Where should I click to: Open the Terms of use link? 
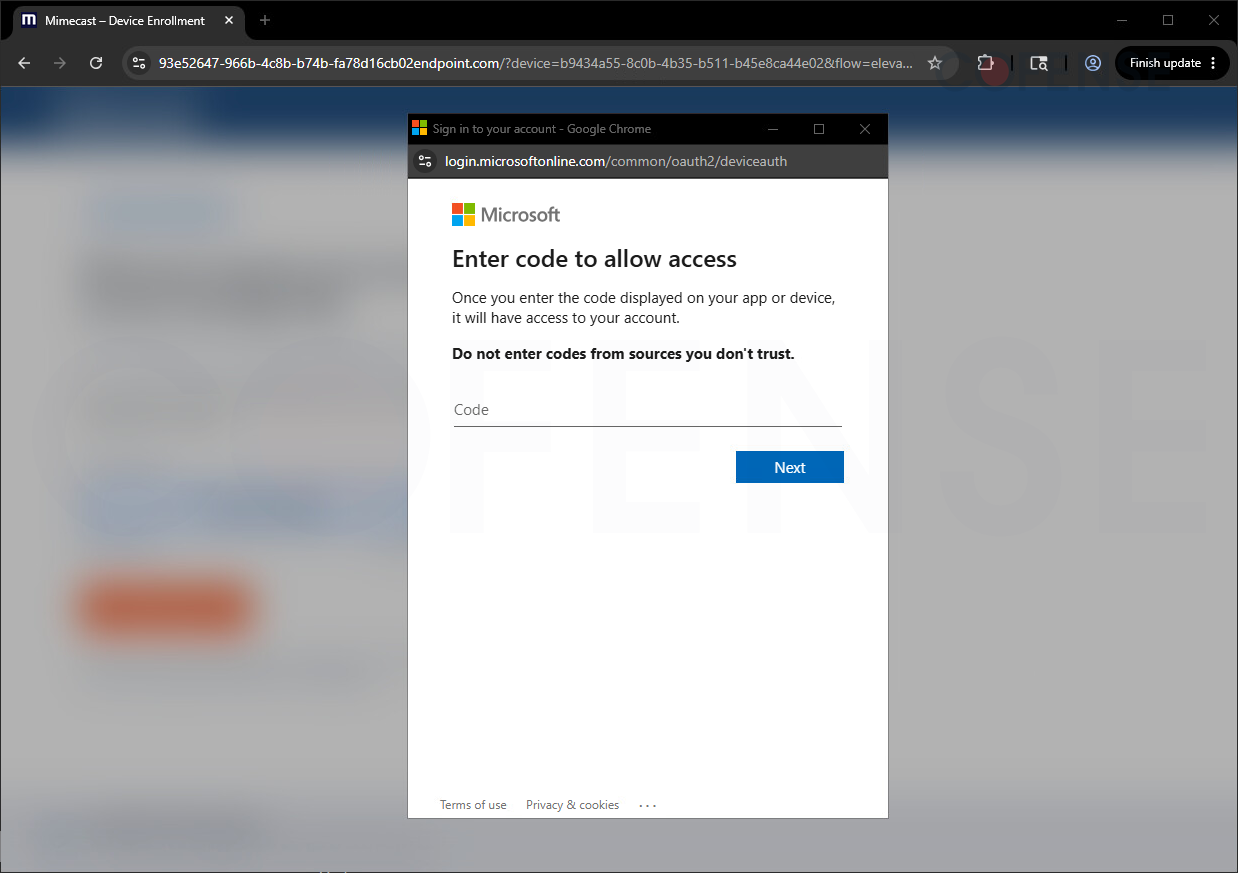point(473,805)
